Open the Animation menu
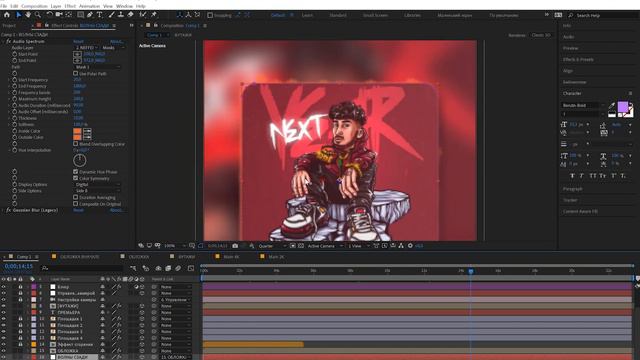Image resolution: width=640 pixels, height=360 pixels. (x=89, y=6)
